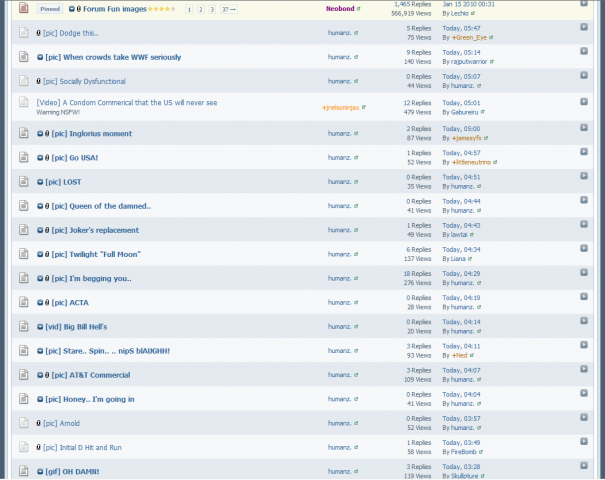Open the 'Forum Fun images' pinned thread
Screen dimensions: 605x480
click(x=115, y=9)
